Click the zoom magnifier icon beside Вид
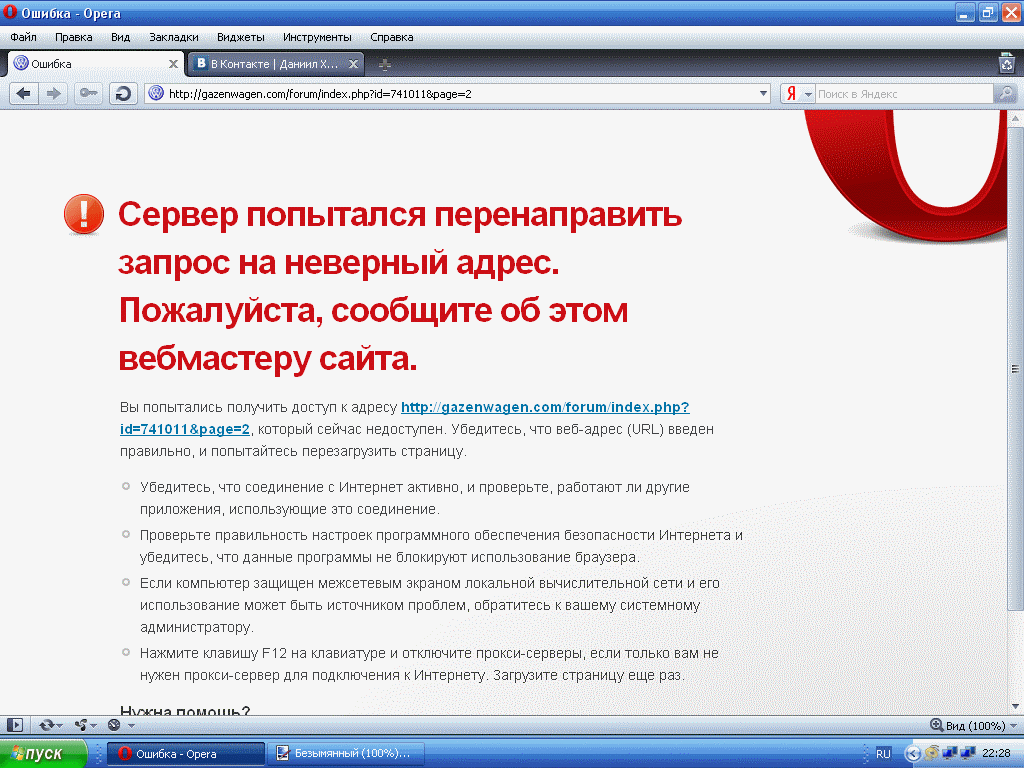 936,725
